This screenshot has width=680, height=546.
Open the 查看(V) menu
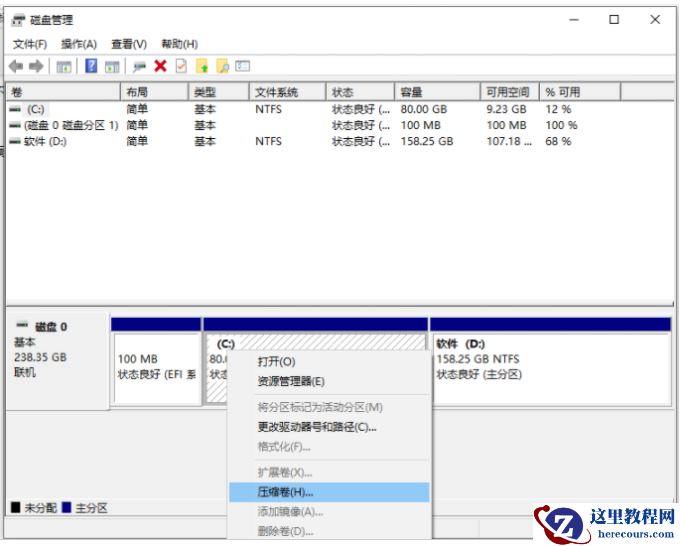click(129, 44)
